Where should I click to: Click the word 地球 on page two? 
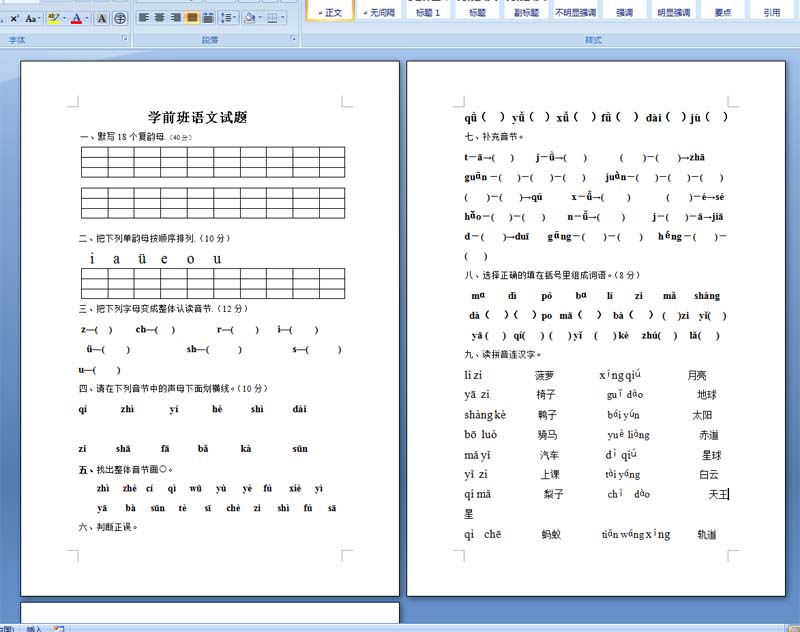pos(707,394)
